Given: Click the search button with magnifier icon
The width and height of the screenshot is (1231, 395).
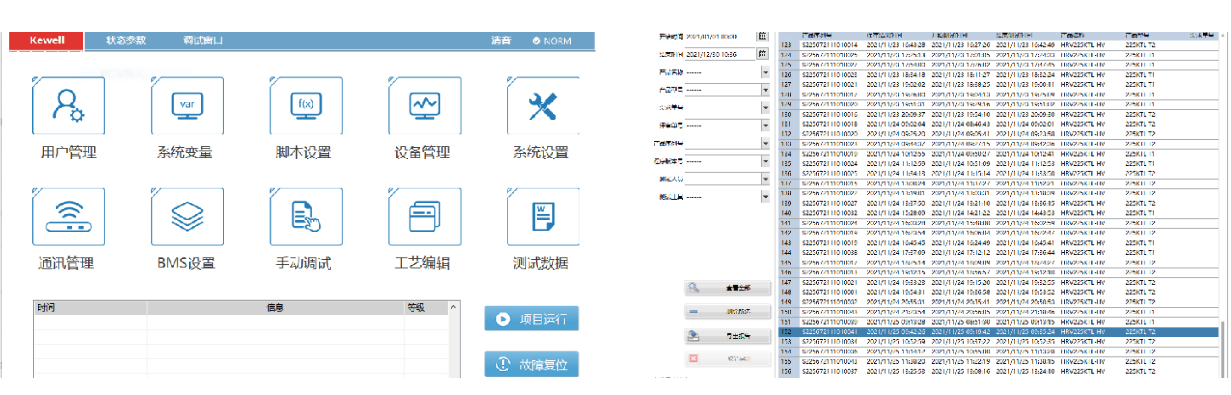Looking at the screenshot, I should click(728, 288).
